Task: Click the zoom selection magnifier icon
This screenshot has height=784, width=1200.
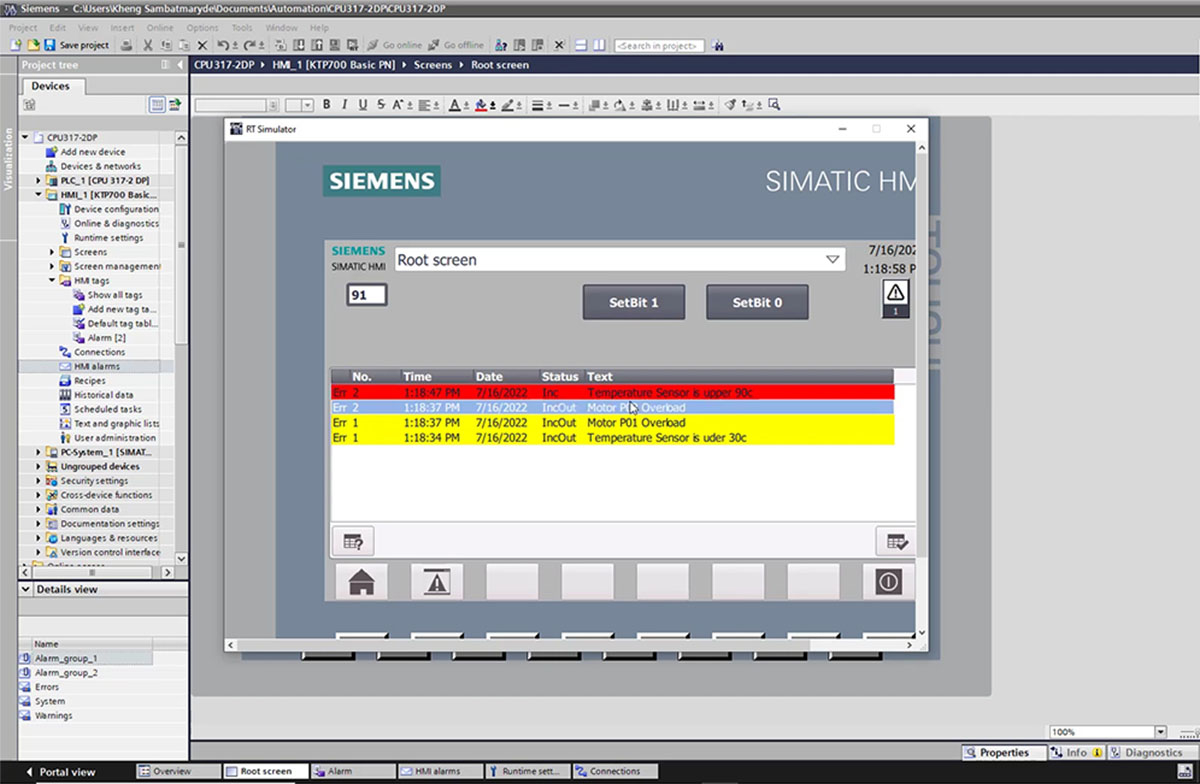Action: [x=773, y=104]
